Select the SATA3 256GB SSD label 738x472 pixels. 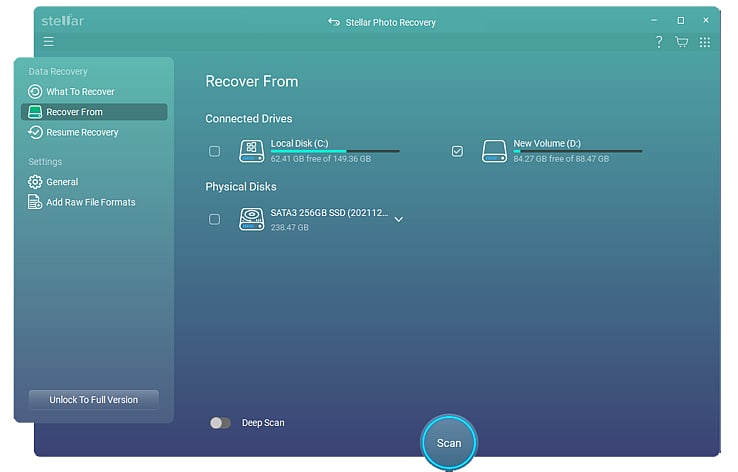pos(329,213)
